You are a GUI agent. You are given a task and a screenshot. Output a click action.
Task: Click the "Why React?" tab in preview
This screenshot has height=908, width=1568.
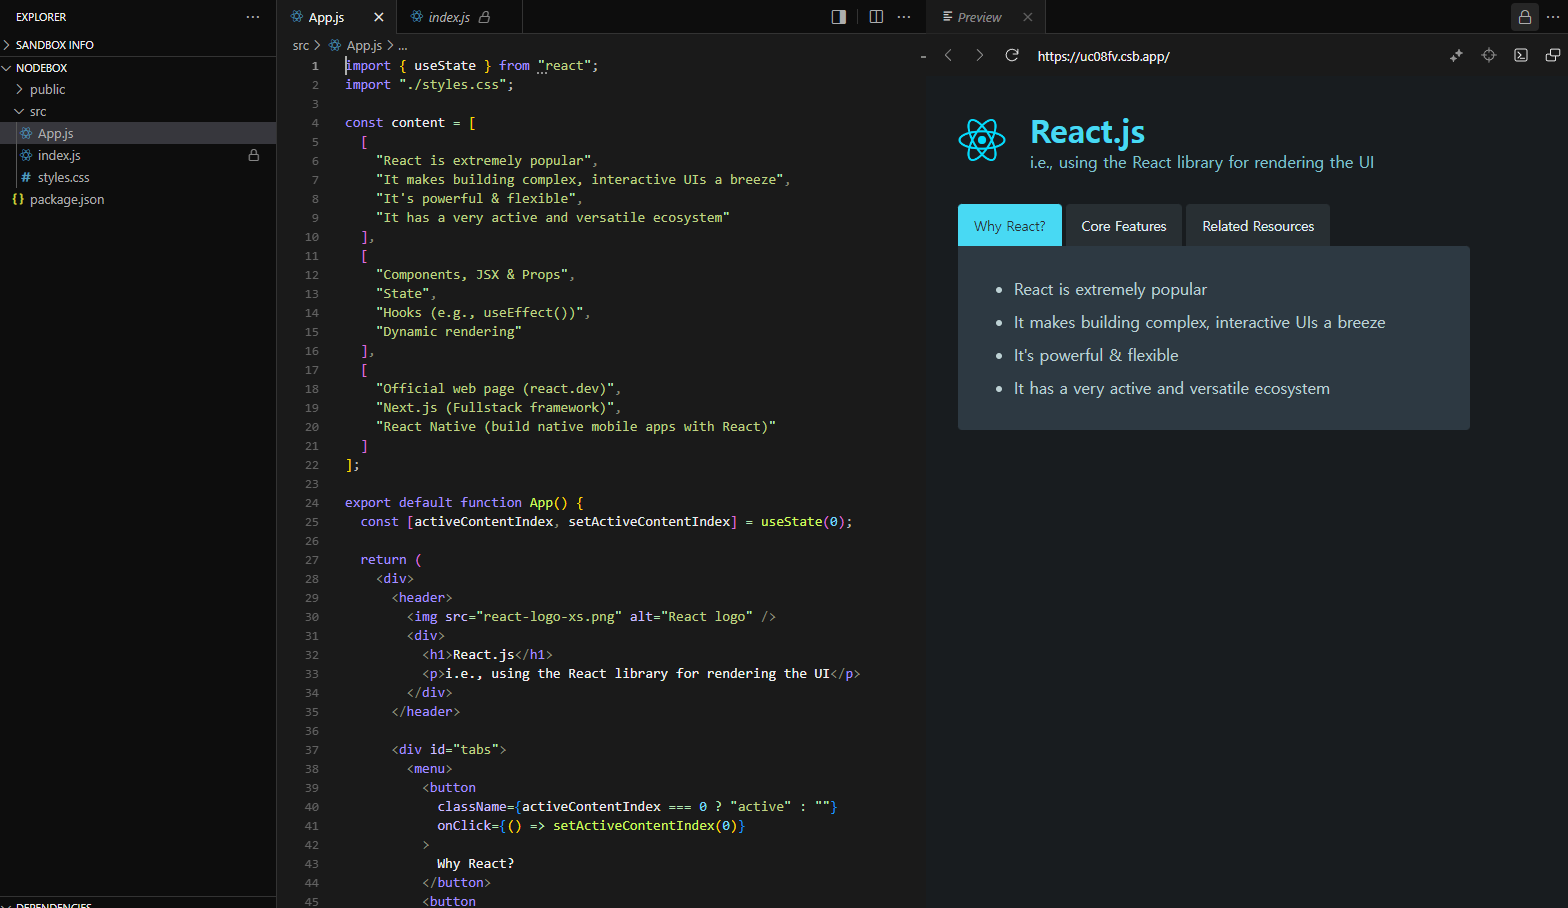(x=1010, y=225)
